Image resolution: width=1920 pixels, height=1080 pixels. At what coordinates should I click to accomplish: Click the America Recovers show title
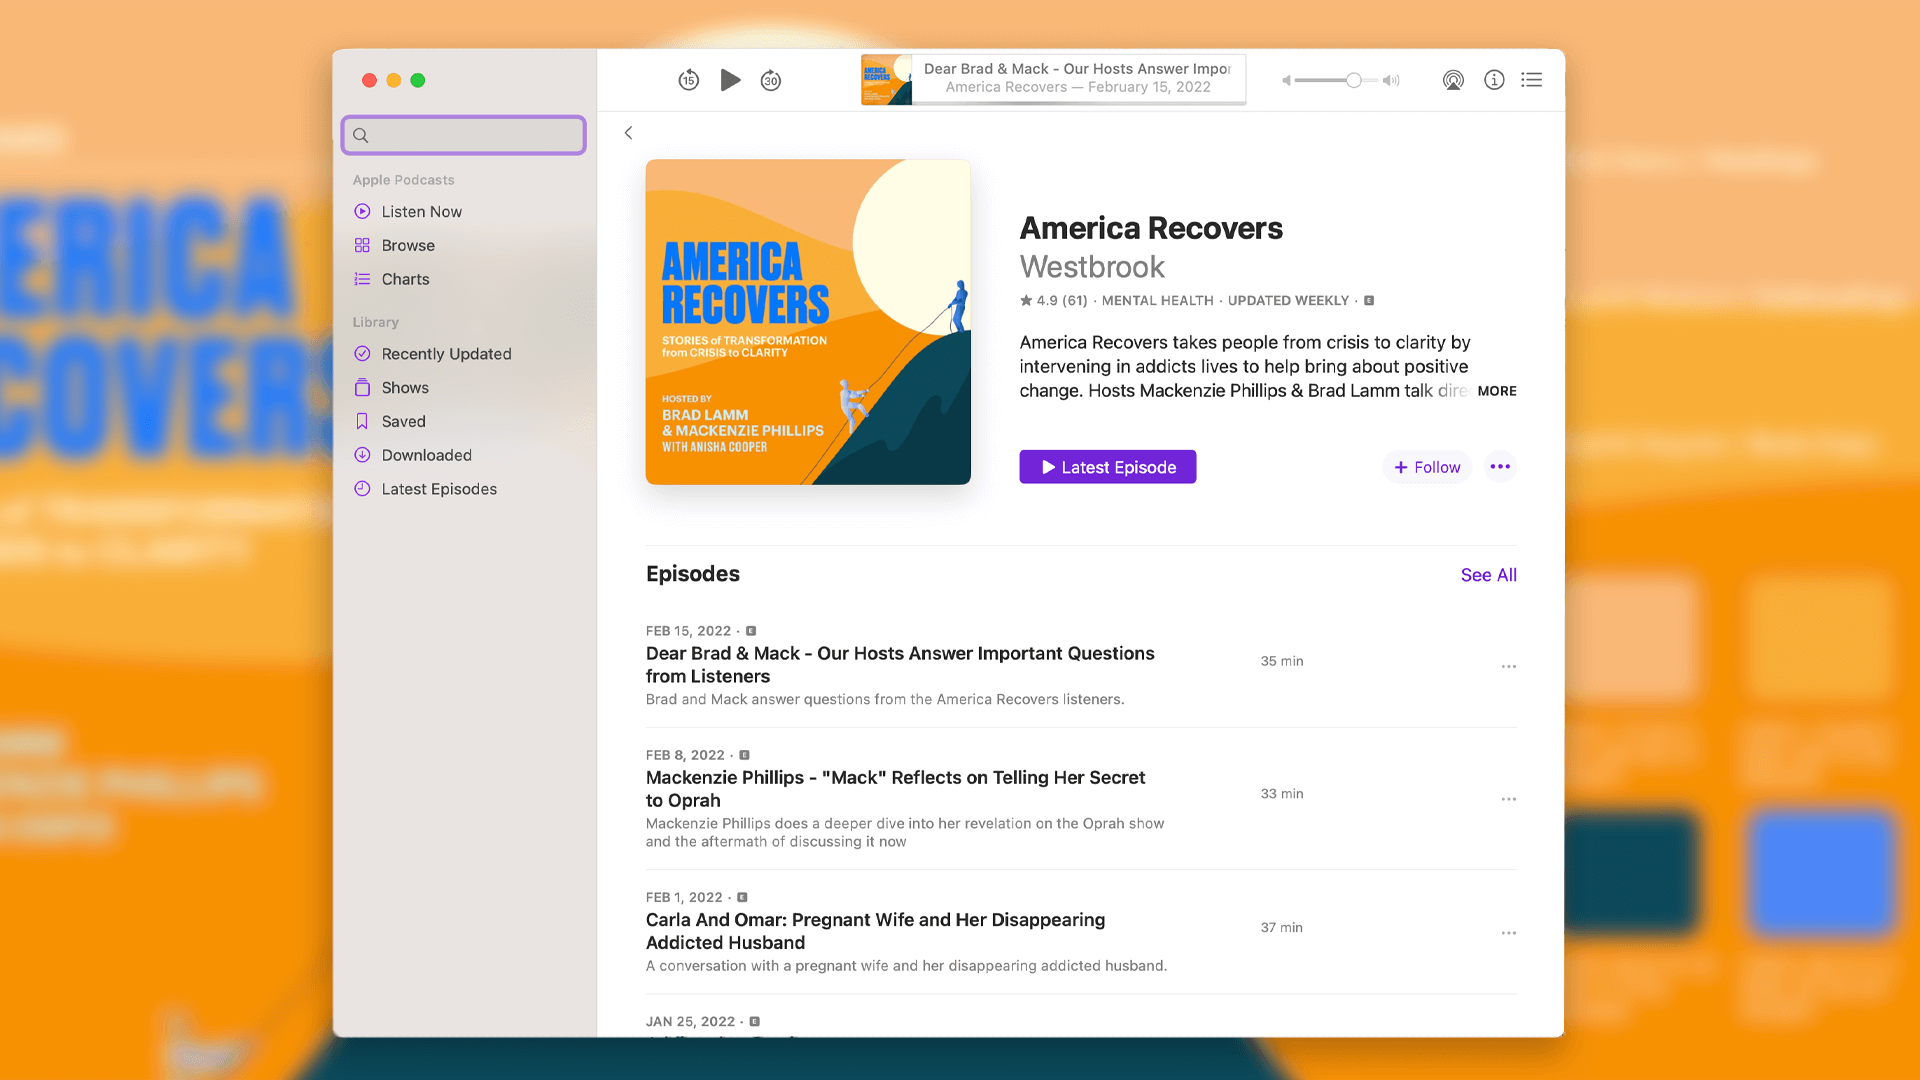(x=1151, y=228)
